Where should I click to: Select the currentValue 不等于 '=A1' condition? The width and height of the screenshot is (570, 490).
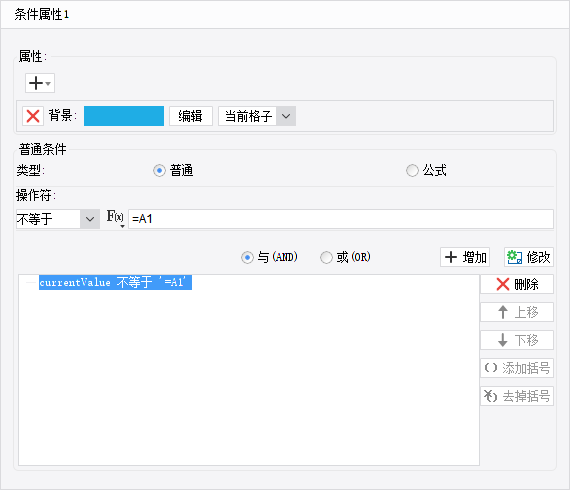click(115, 282)
